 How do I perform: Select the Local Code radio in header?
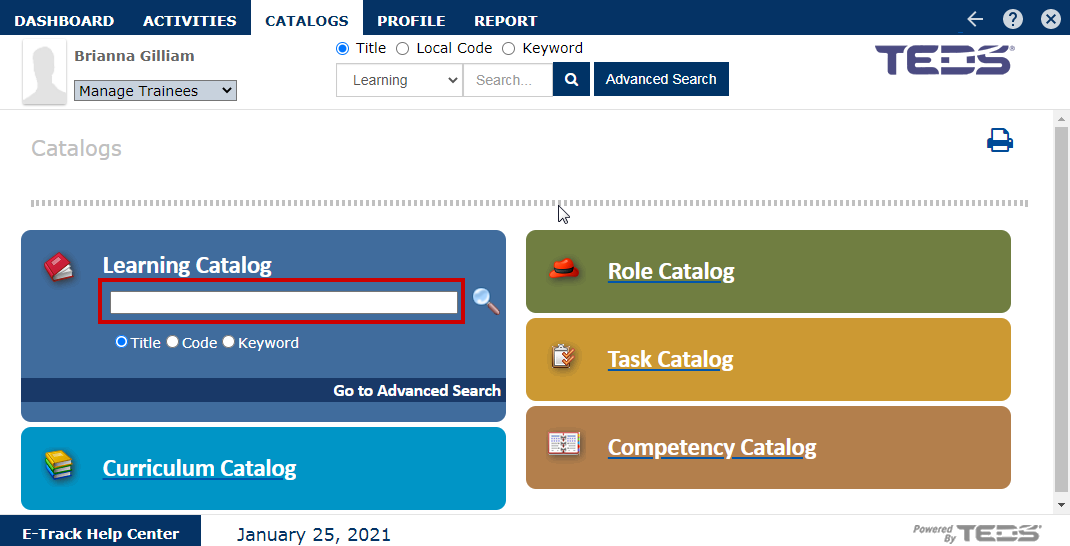[403, 48]
